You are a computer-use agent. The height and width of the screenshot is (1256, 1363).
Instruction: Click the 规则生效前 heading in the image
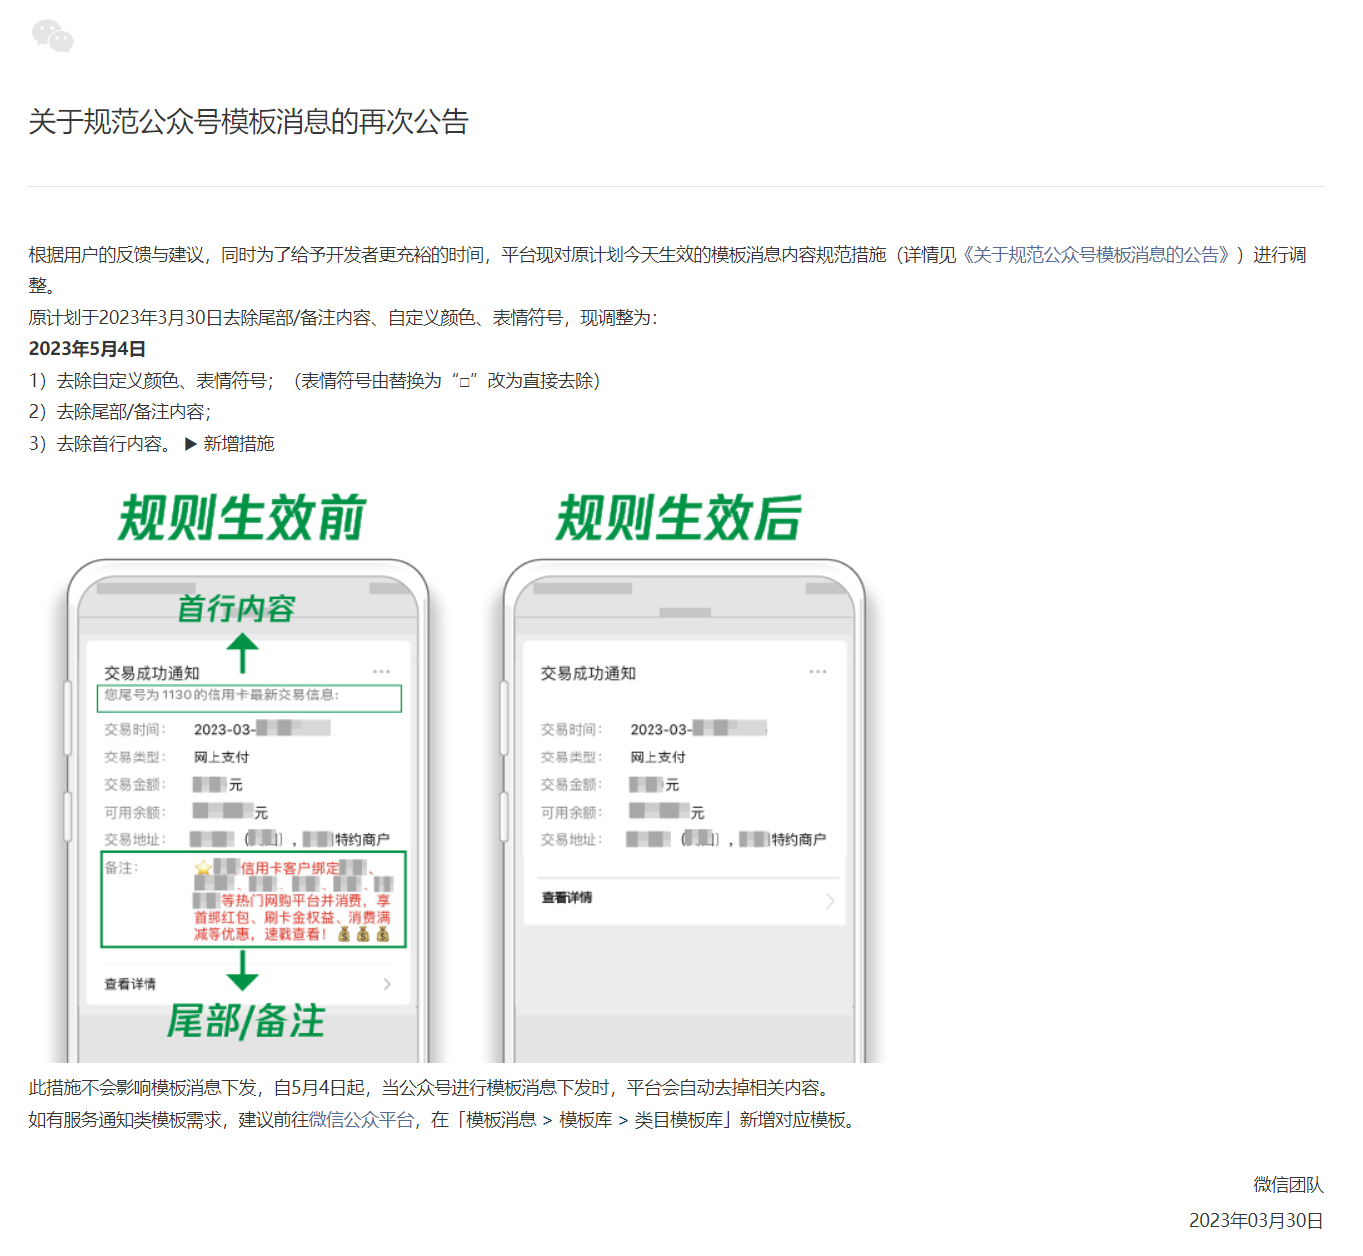click(x=242, y=518)
